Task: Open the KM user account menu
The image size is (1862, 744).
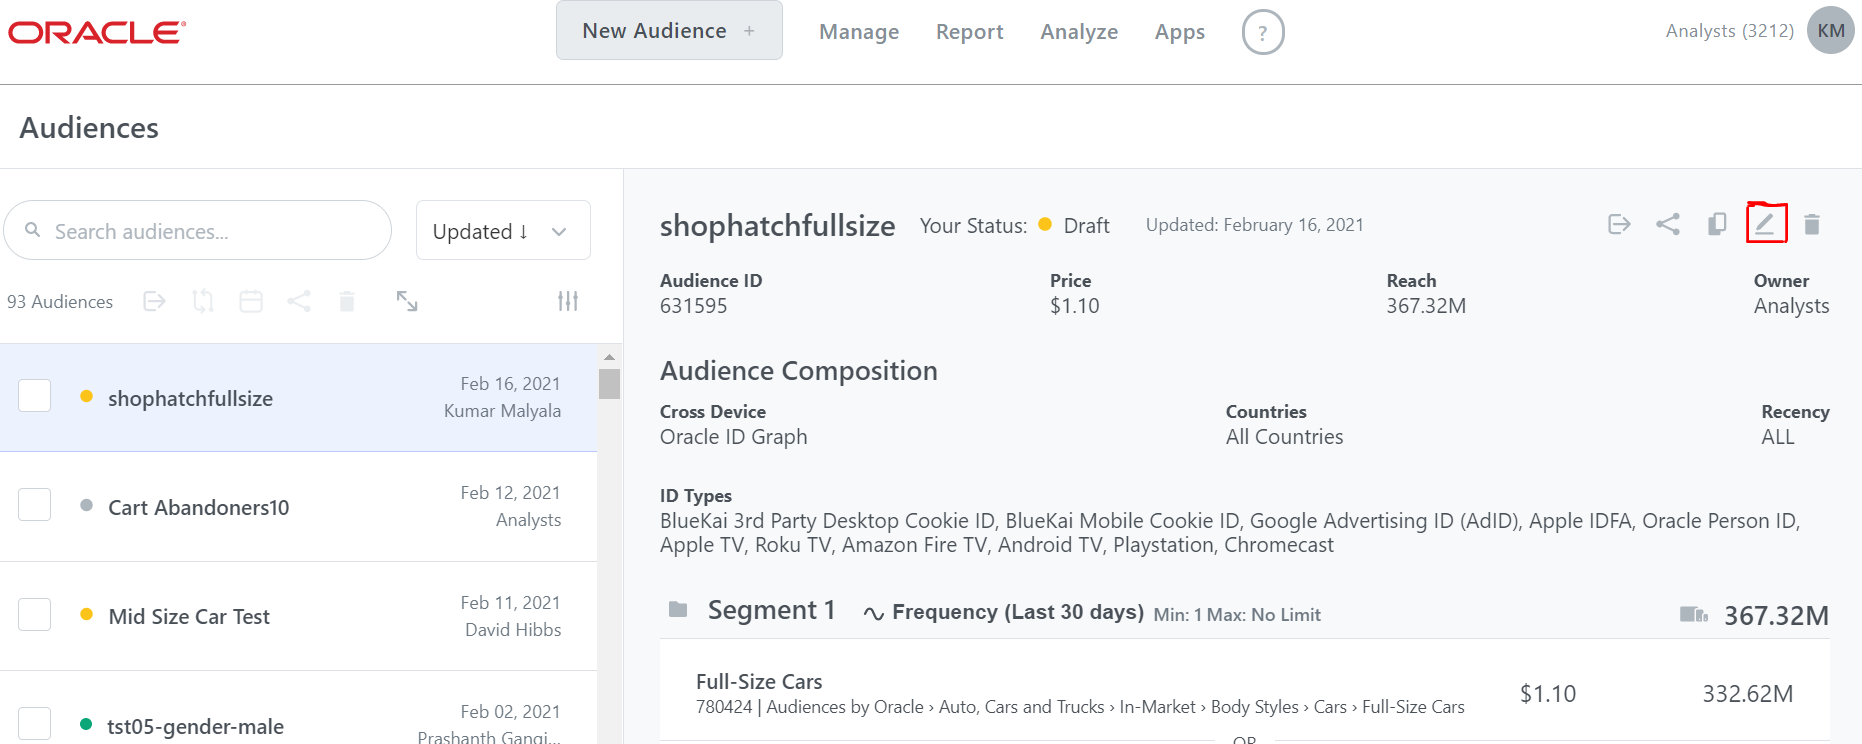Action: 1830,31
